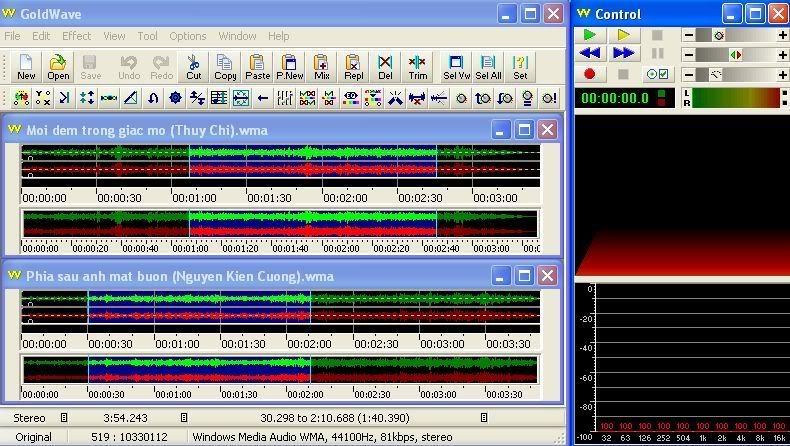
Task: Open the Options menu
Action: pyautogui.click(x=187, y=36)
